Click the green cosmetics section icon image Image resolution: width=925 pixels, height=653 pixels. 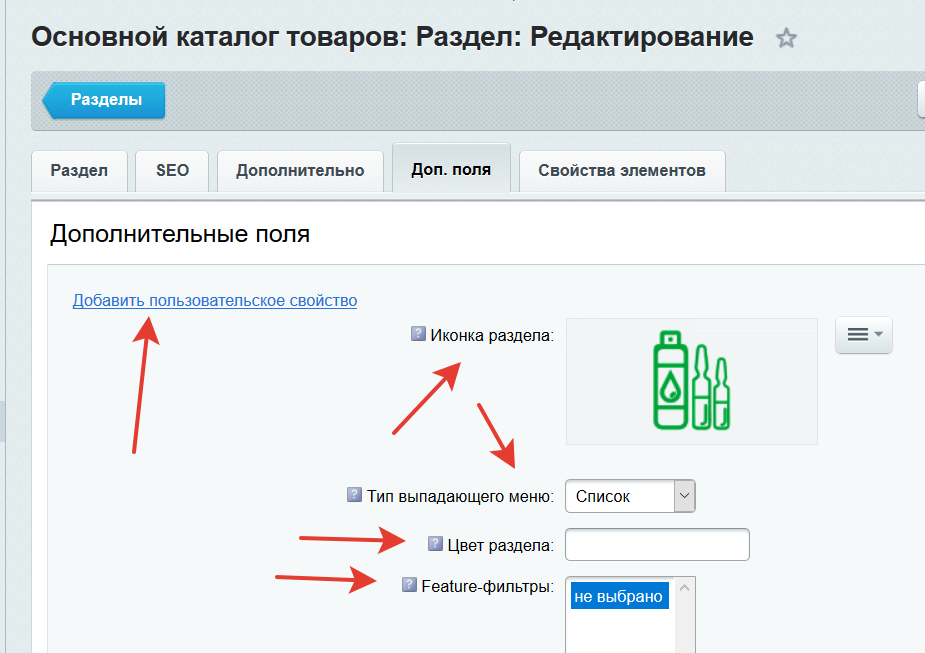[x=692, y=381]
